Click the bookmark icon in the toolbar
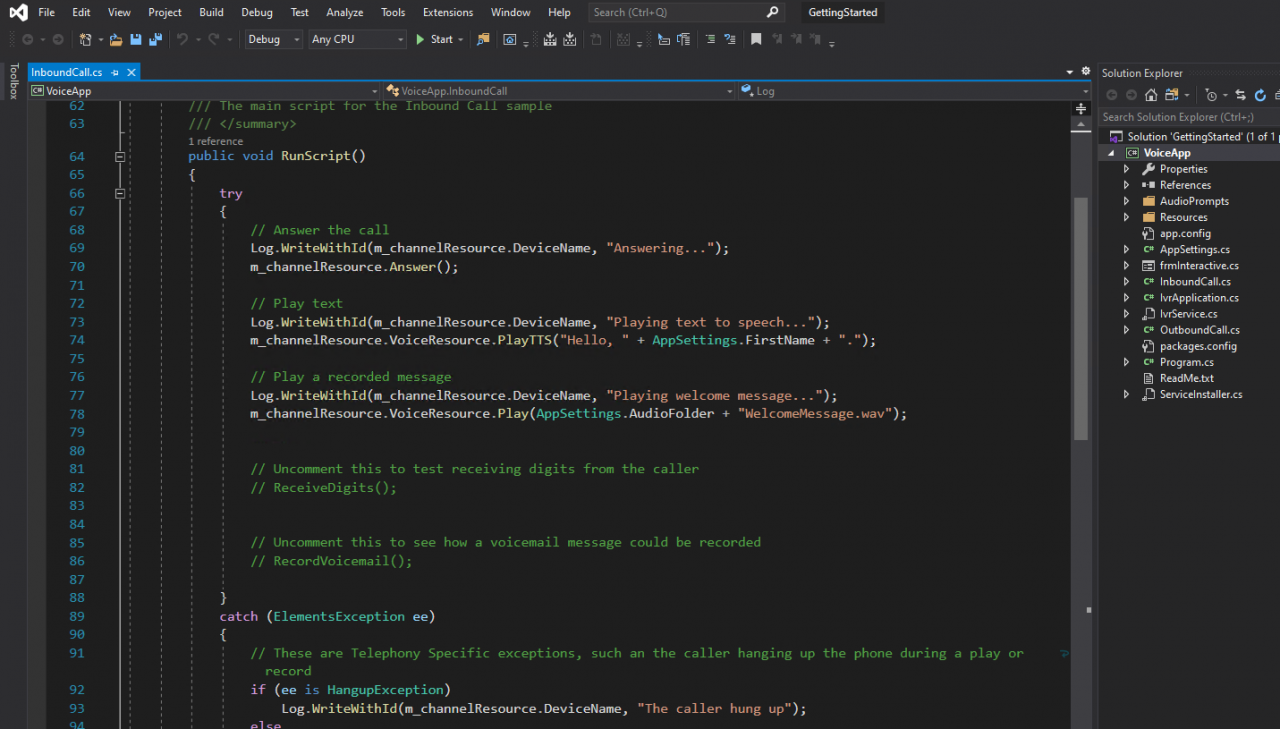Image resolution: width=1280 pixels, height=729 pixels. pos(756,40)
